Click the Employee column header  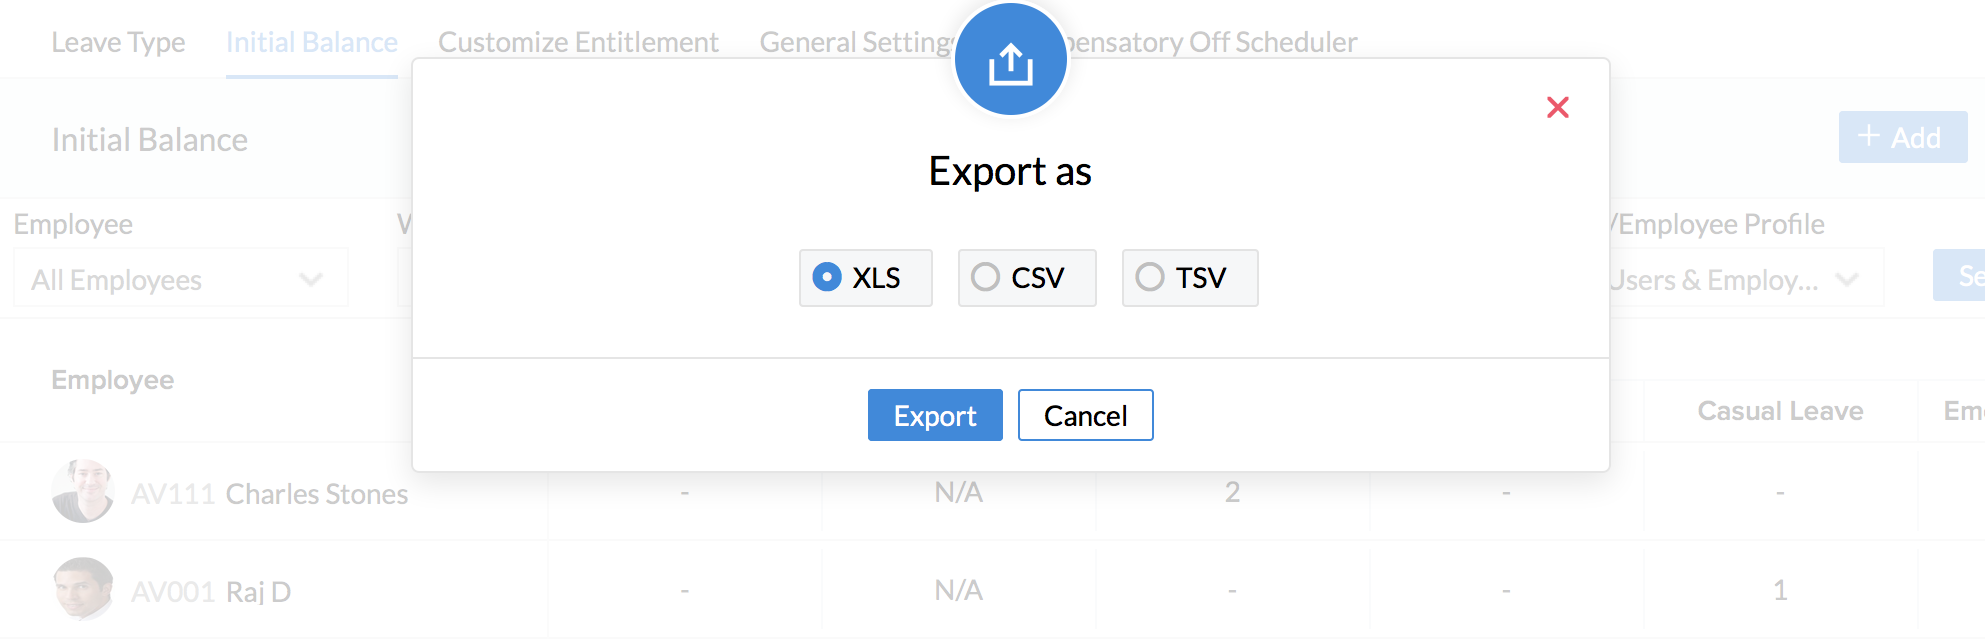click(x=113, y=380)
